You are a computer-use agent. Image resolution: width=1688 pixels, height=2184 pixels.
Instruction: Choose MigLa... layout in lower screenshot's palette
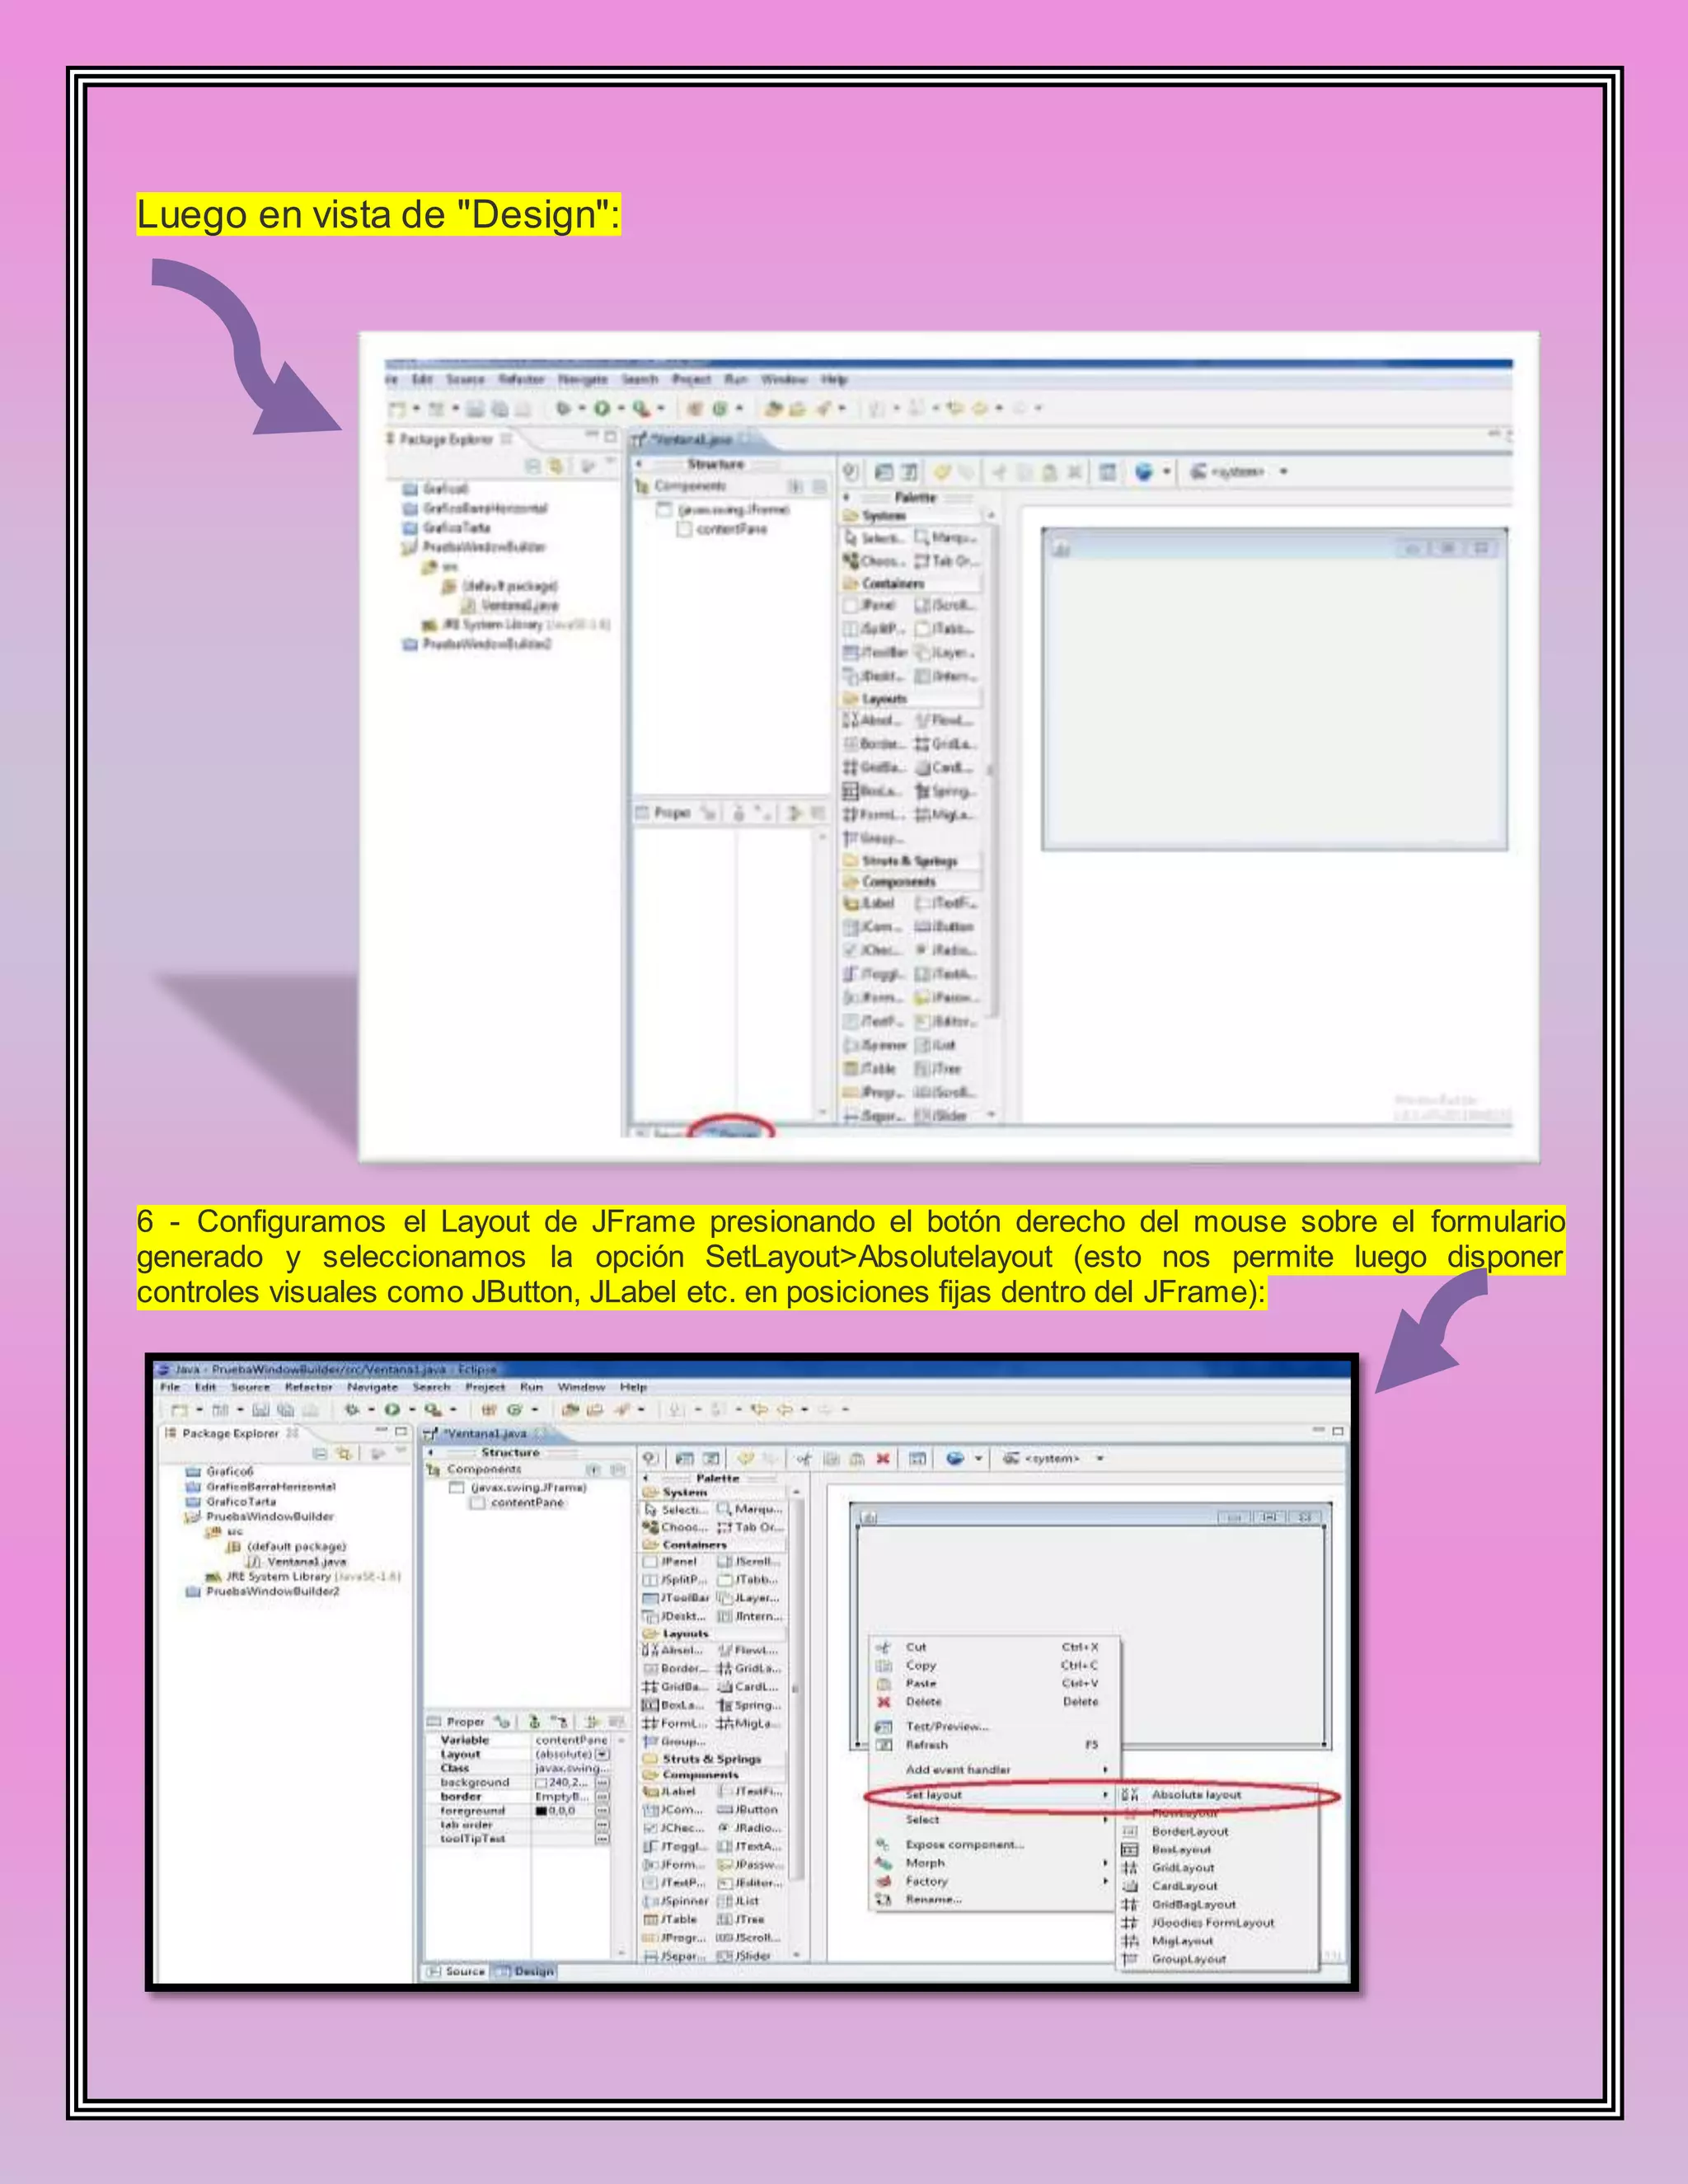click(749, 1723)
